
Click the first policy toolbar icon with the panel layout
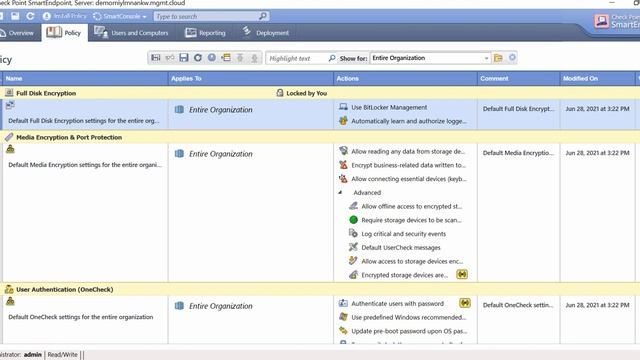click(156, 58)
